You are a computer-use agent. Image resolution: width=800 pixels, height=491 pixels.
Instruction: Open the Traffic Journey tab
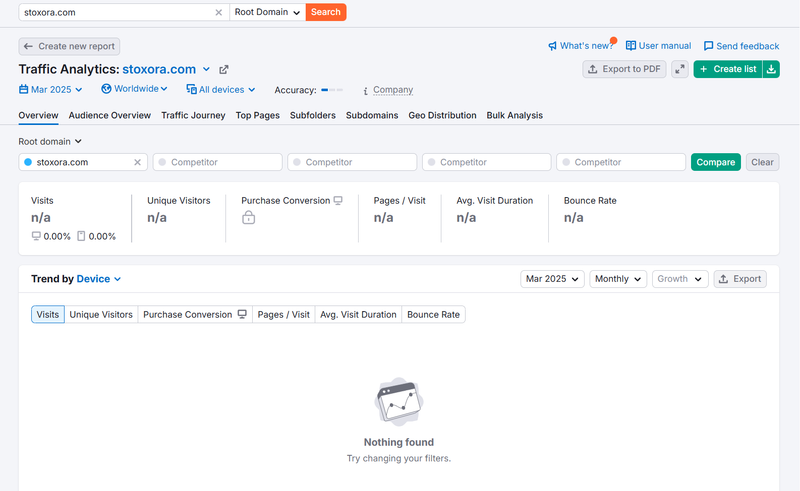click(193, 115)
